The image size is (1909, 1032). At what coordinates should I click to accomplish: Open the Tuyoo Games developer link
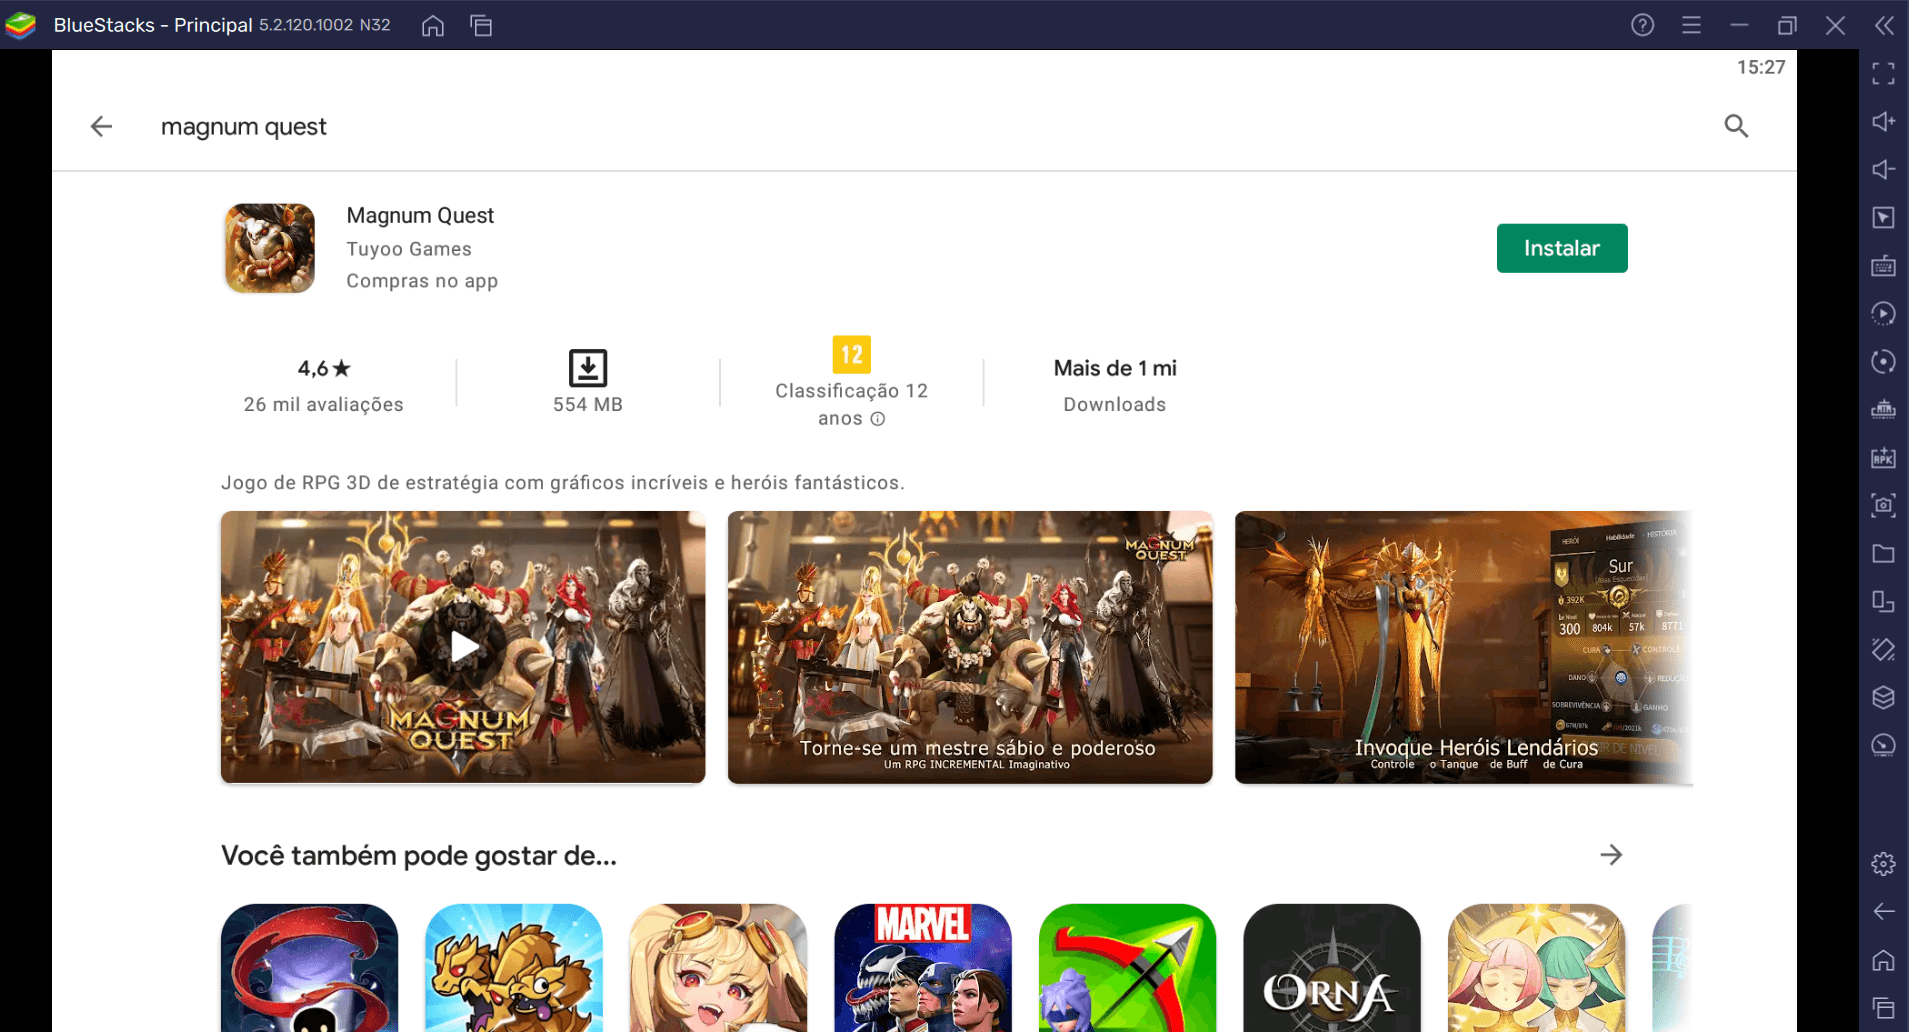pos(409,249)
